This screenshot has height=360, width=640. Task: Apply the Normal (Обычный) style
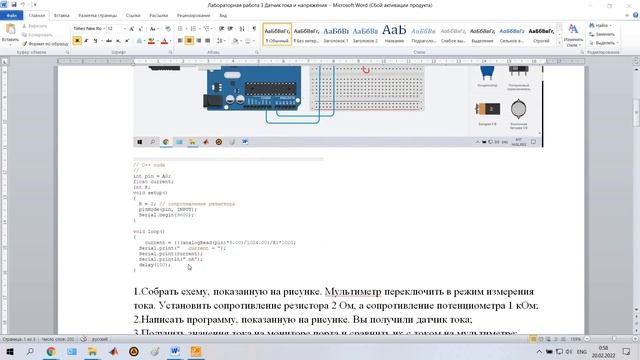coord(277,34)
